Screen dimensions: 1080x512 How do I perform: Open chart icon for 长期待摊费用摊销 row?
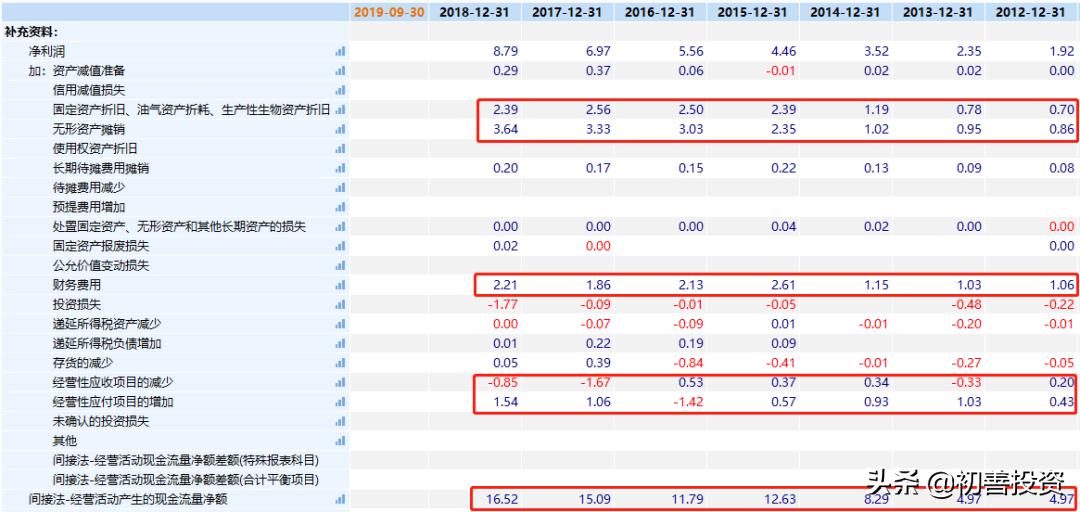[x=340, y=167]
